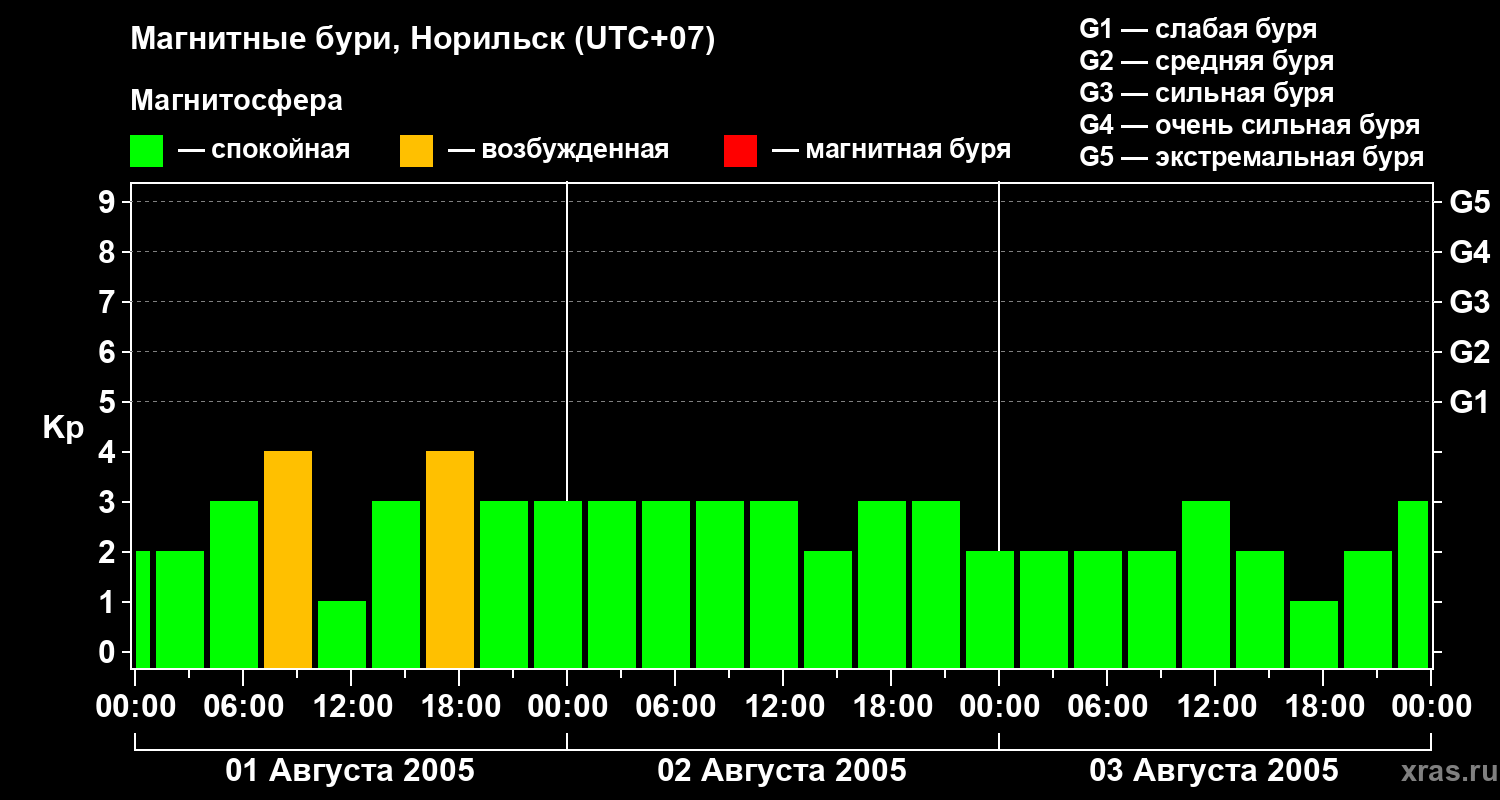Viewport: 1500px width, 800px height.
Task: Click the '18:00' time label under 03 August
Action: (x=1323, y=707)
